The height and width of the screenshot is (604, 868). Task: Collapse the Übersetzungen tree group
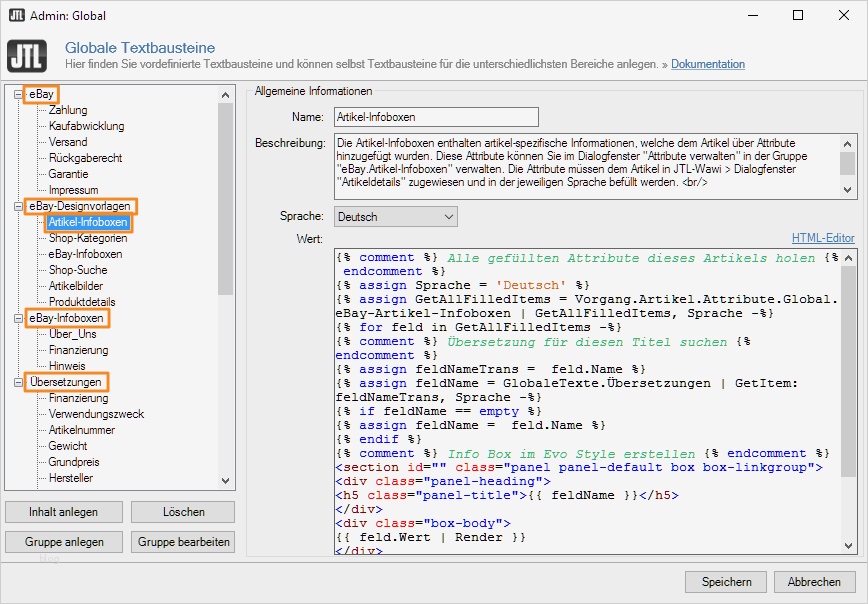pos(18,383)
